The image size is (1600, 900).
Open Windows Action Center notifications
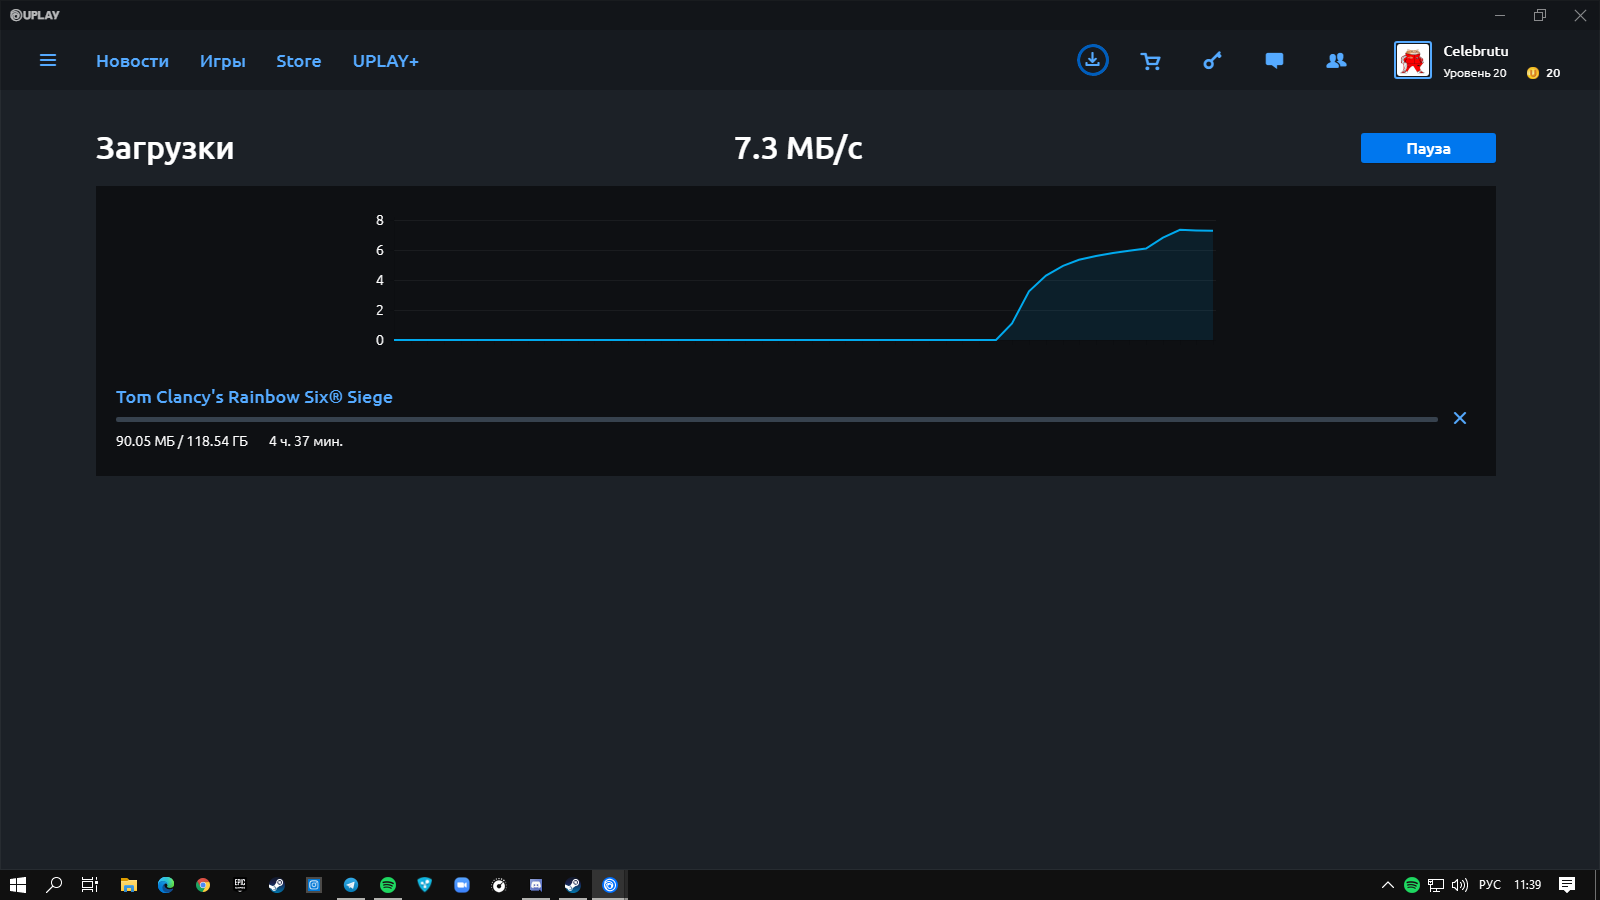(1567, 885)
